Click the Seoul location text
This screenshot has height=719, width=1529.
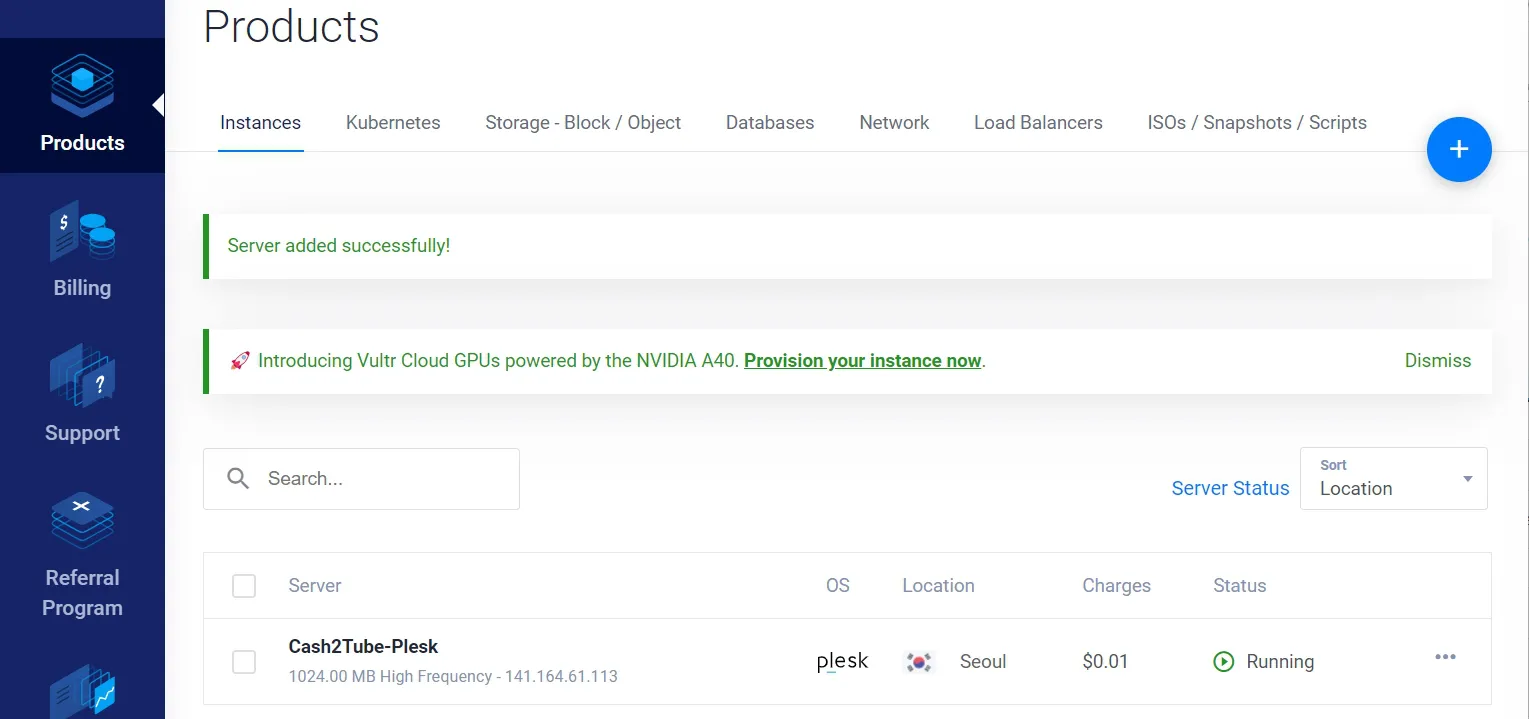tap(983, 662)
